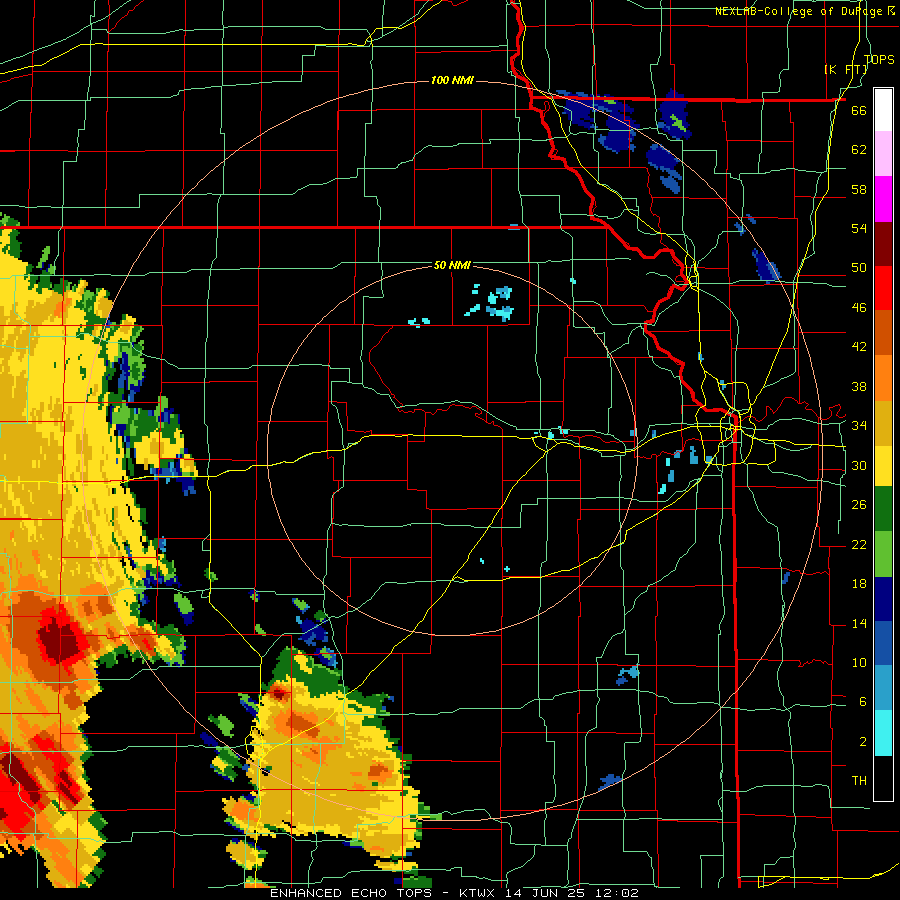The height and width of the screenshot is (900, 900).
Task: Click the burnt orange swatch below red
Action: (x=883, y=332)
